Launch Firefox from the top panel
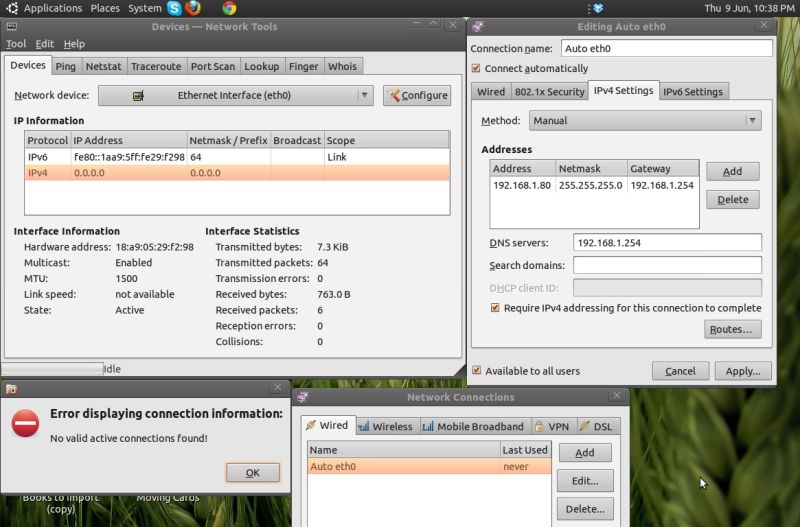This screenshot has width=800, height=527. [193, 8]
